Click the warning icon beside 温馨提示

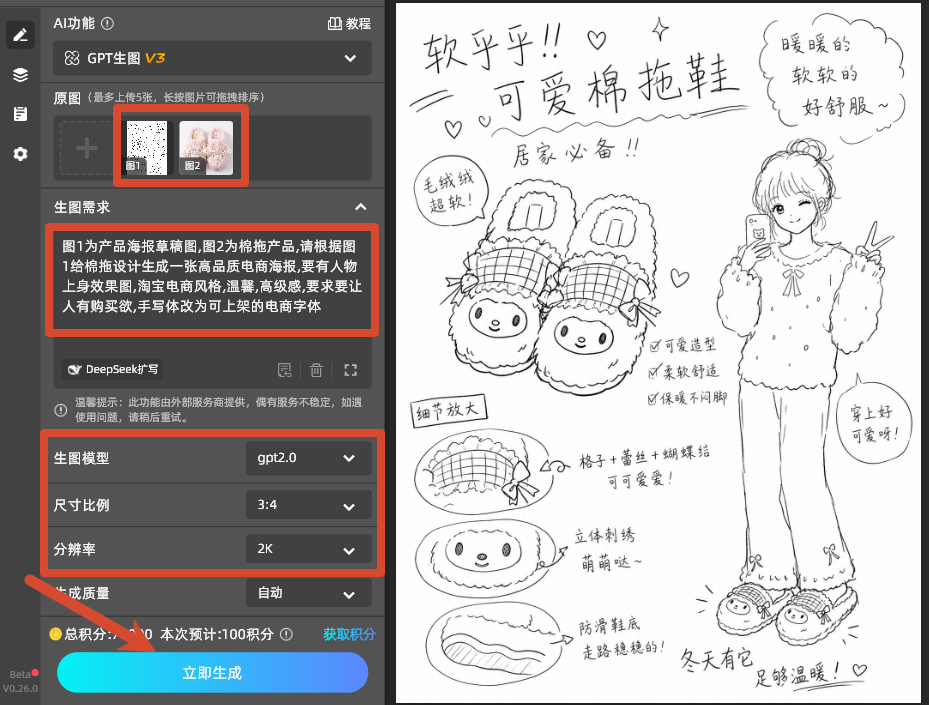click(60, 409)
